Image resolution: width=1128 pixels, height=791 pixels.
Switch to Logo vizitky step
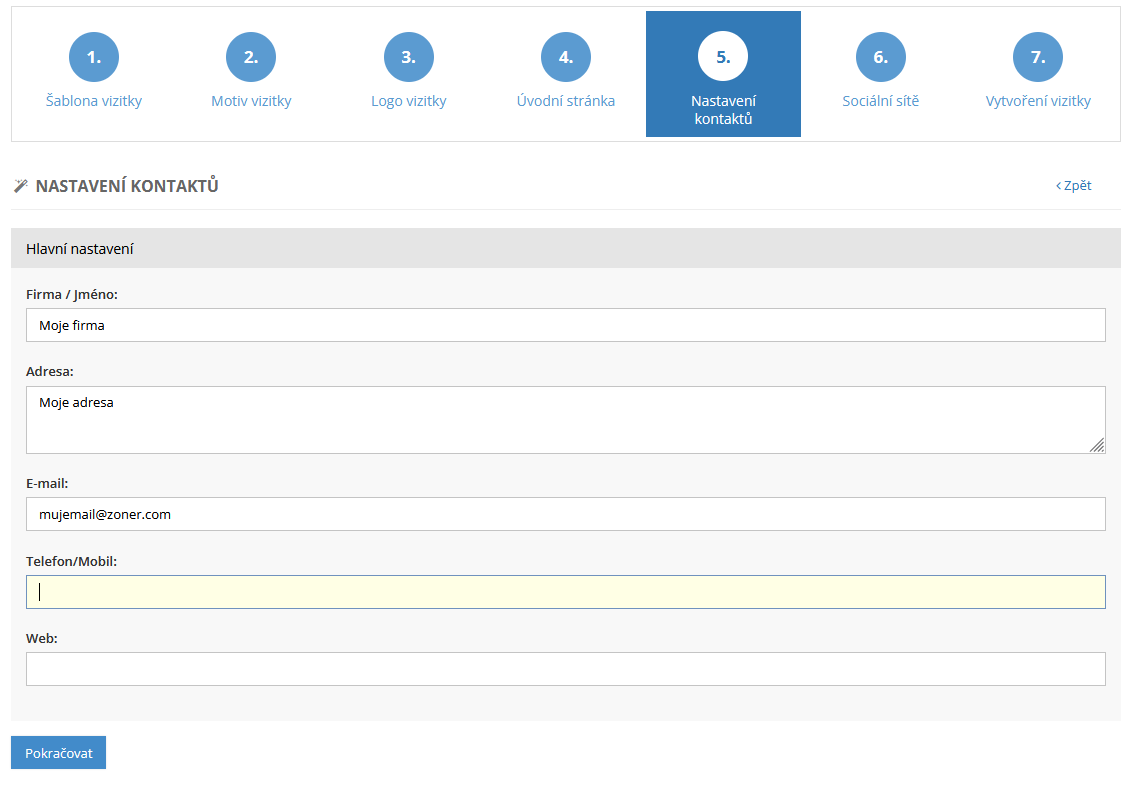[x=408, y=101]
